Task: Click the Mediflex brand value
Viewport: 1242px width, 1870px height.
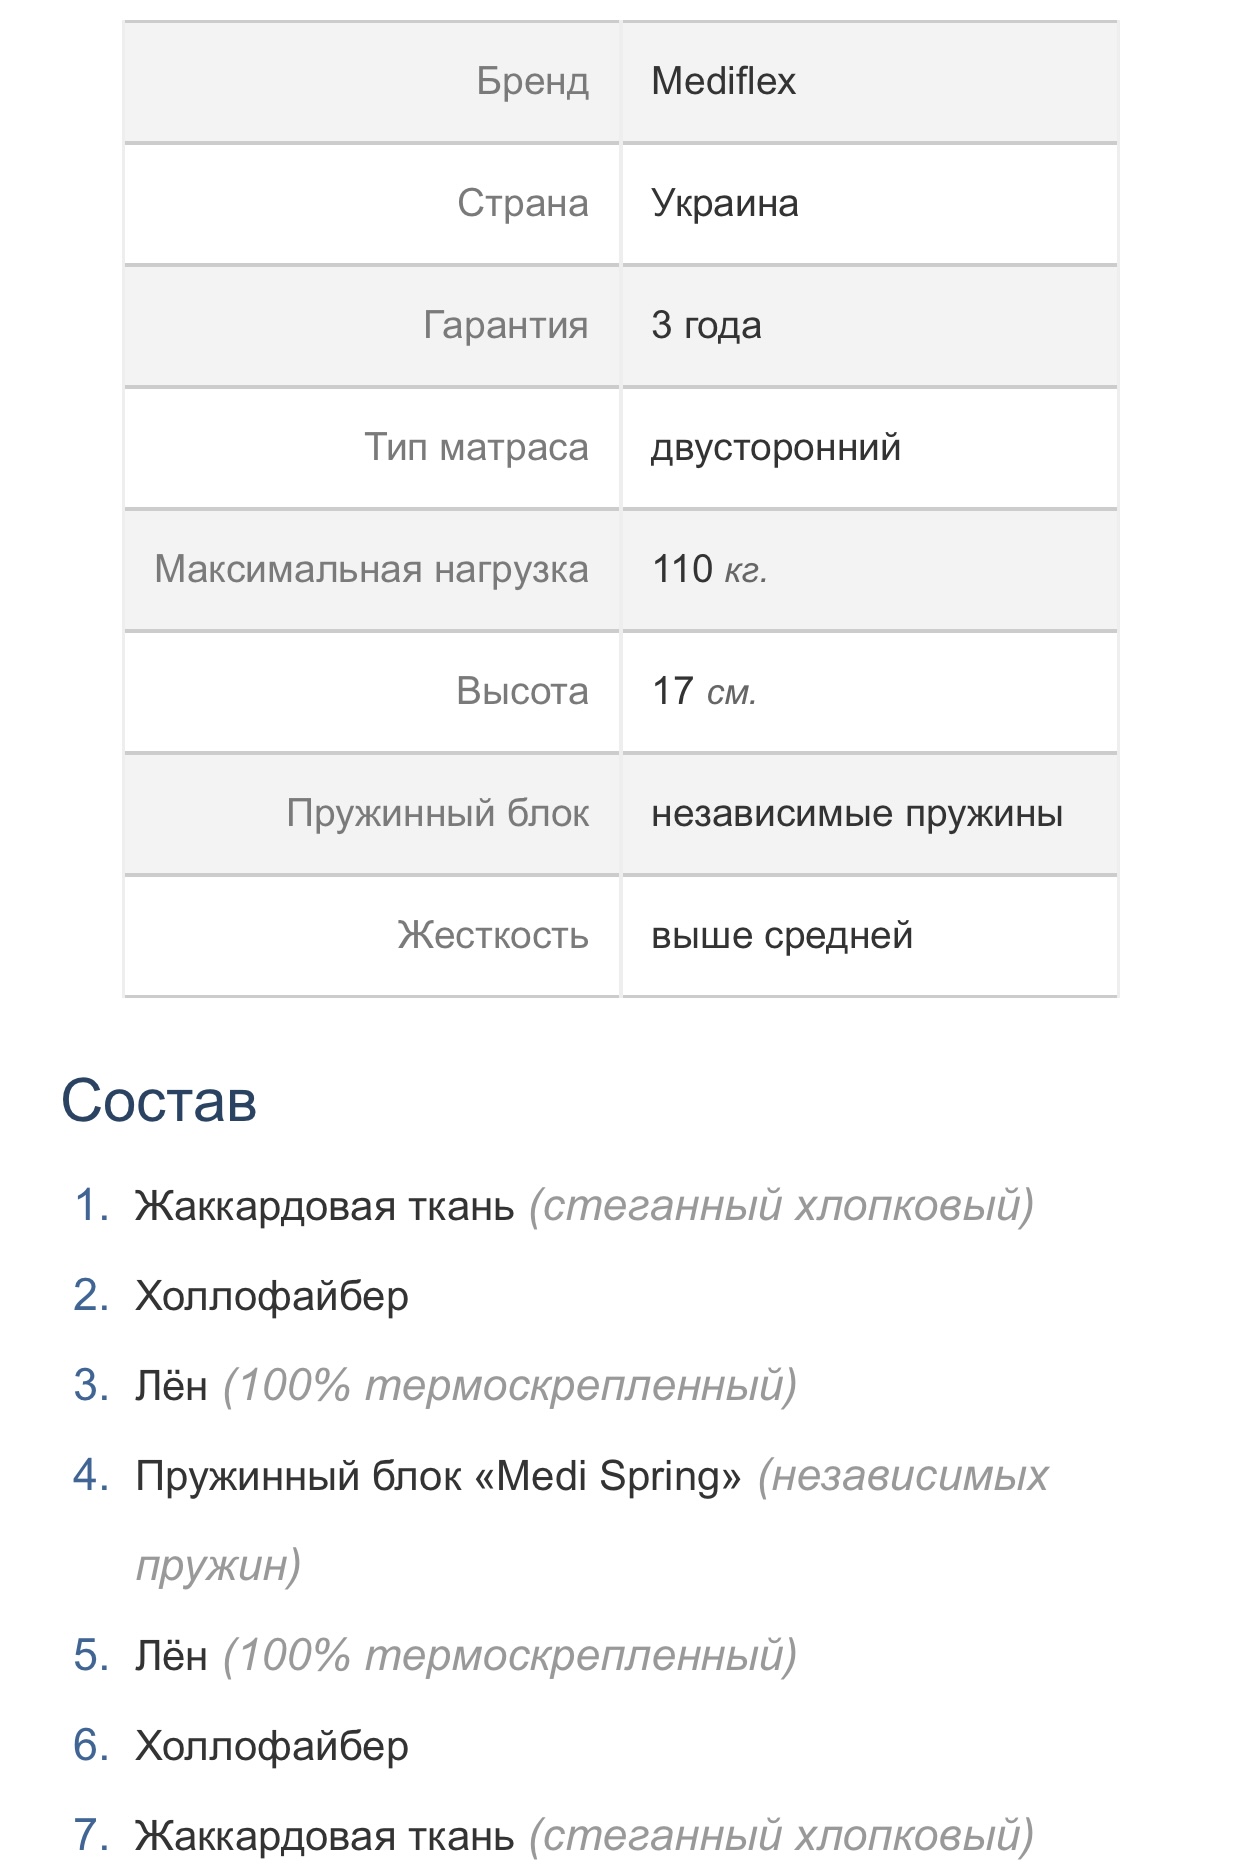Action: click(x=723, y=81)
